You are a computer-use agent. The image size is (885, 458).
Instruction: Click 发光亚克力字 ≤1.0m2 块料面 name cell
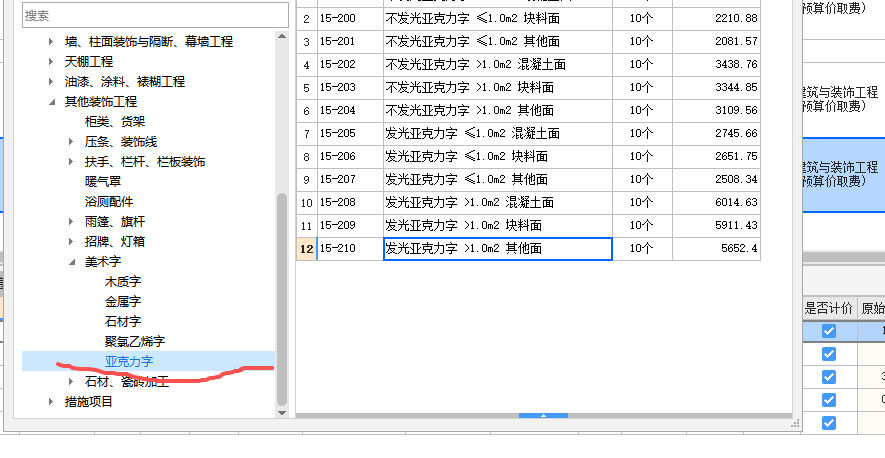(498, 156)
